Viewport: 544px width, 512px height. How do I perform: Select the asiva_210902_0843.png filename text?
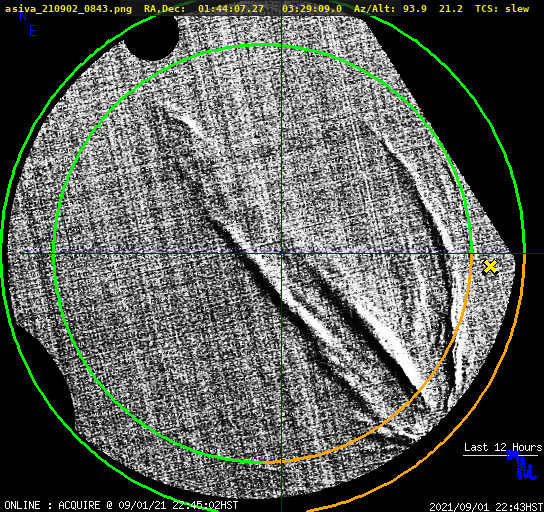(68, 9)
